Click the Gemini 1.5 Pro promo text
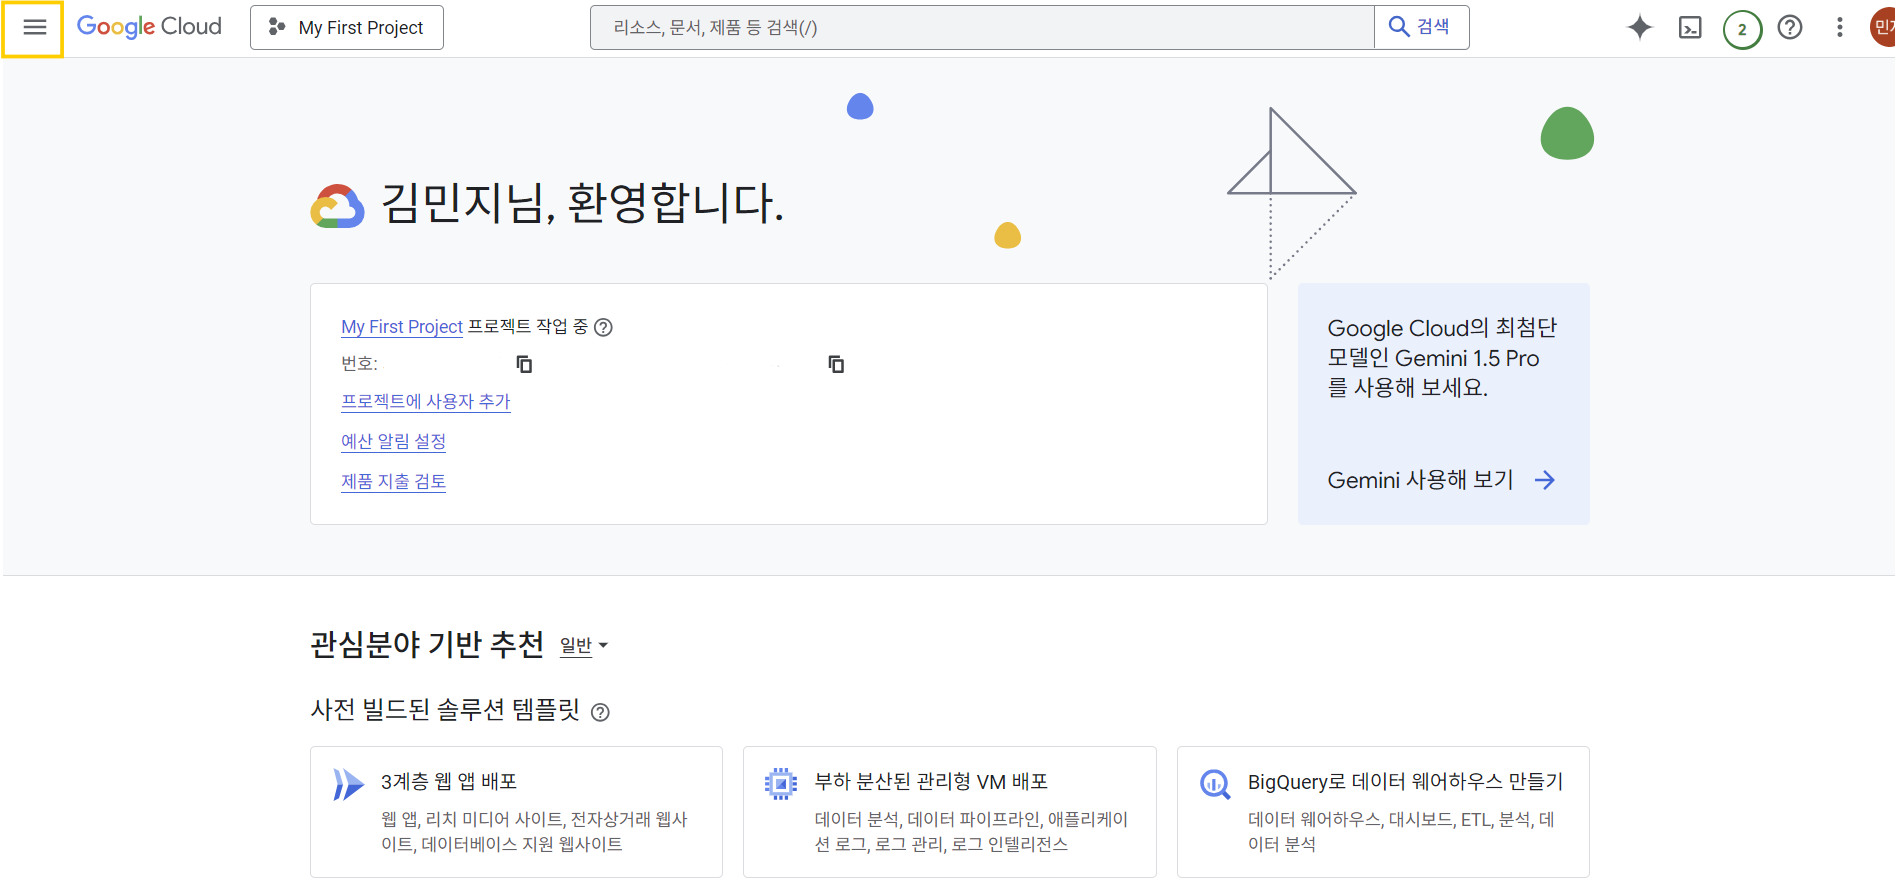 coord(1442,358)
